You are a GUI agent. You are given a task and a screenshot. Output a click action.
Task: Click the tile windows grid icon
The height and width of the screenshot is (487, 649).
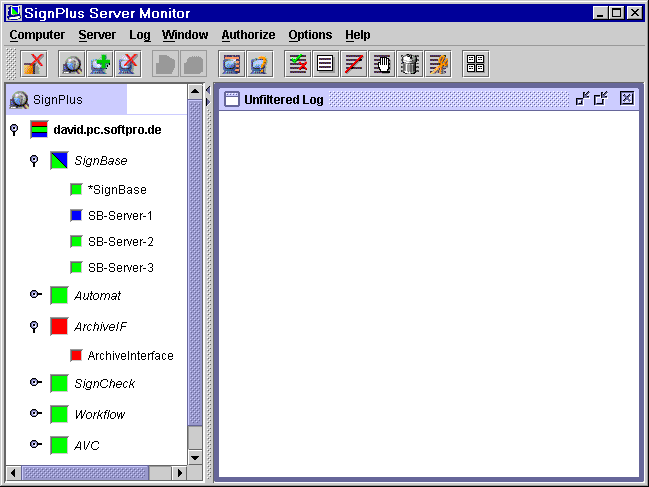coord(476,65)
